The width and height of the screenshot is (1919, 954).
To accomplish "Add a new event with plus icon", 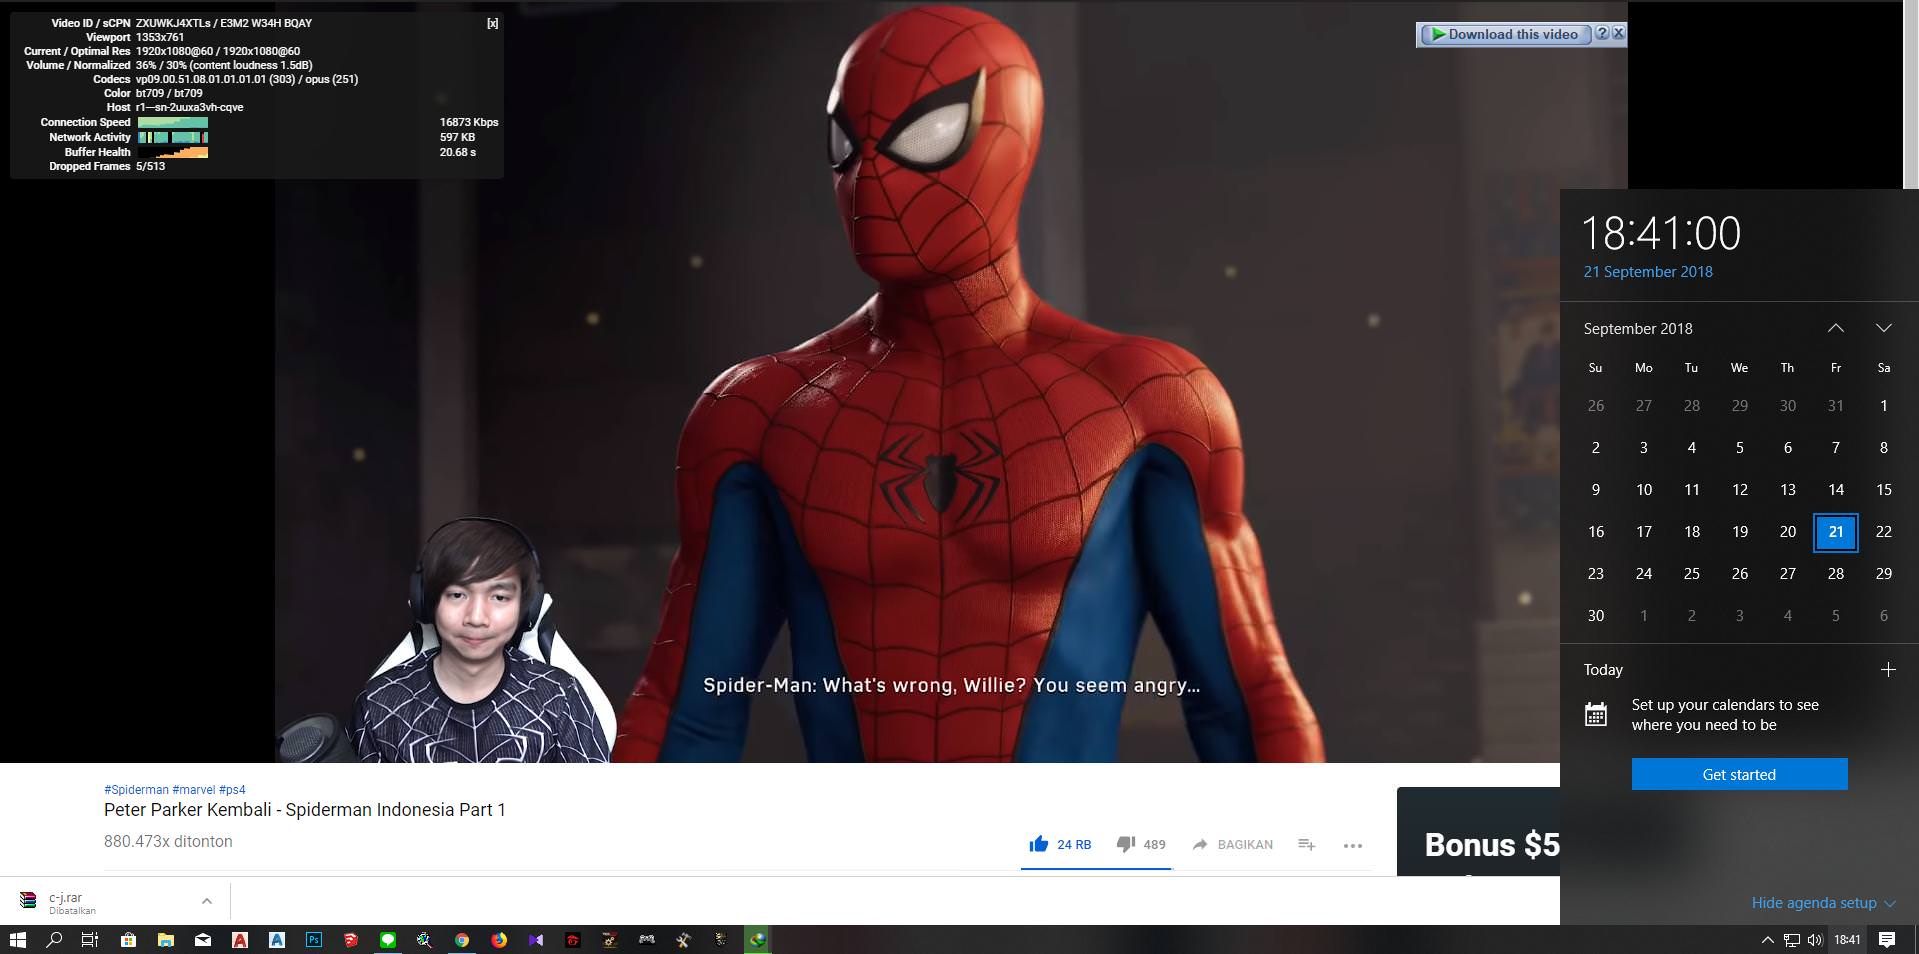I will pos(1888,670).
